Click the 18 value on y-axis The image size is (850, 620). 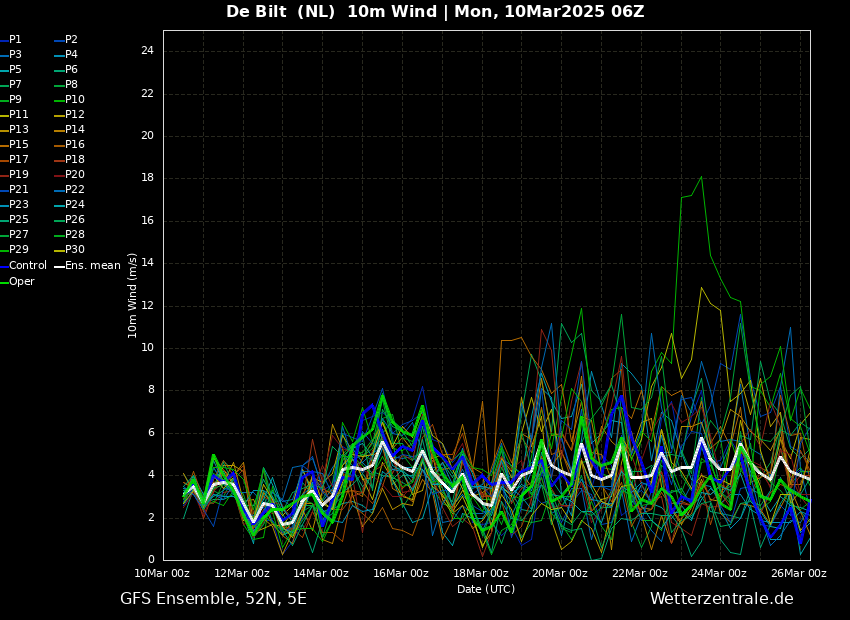pyautogui.click(x=147, y=178)
